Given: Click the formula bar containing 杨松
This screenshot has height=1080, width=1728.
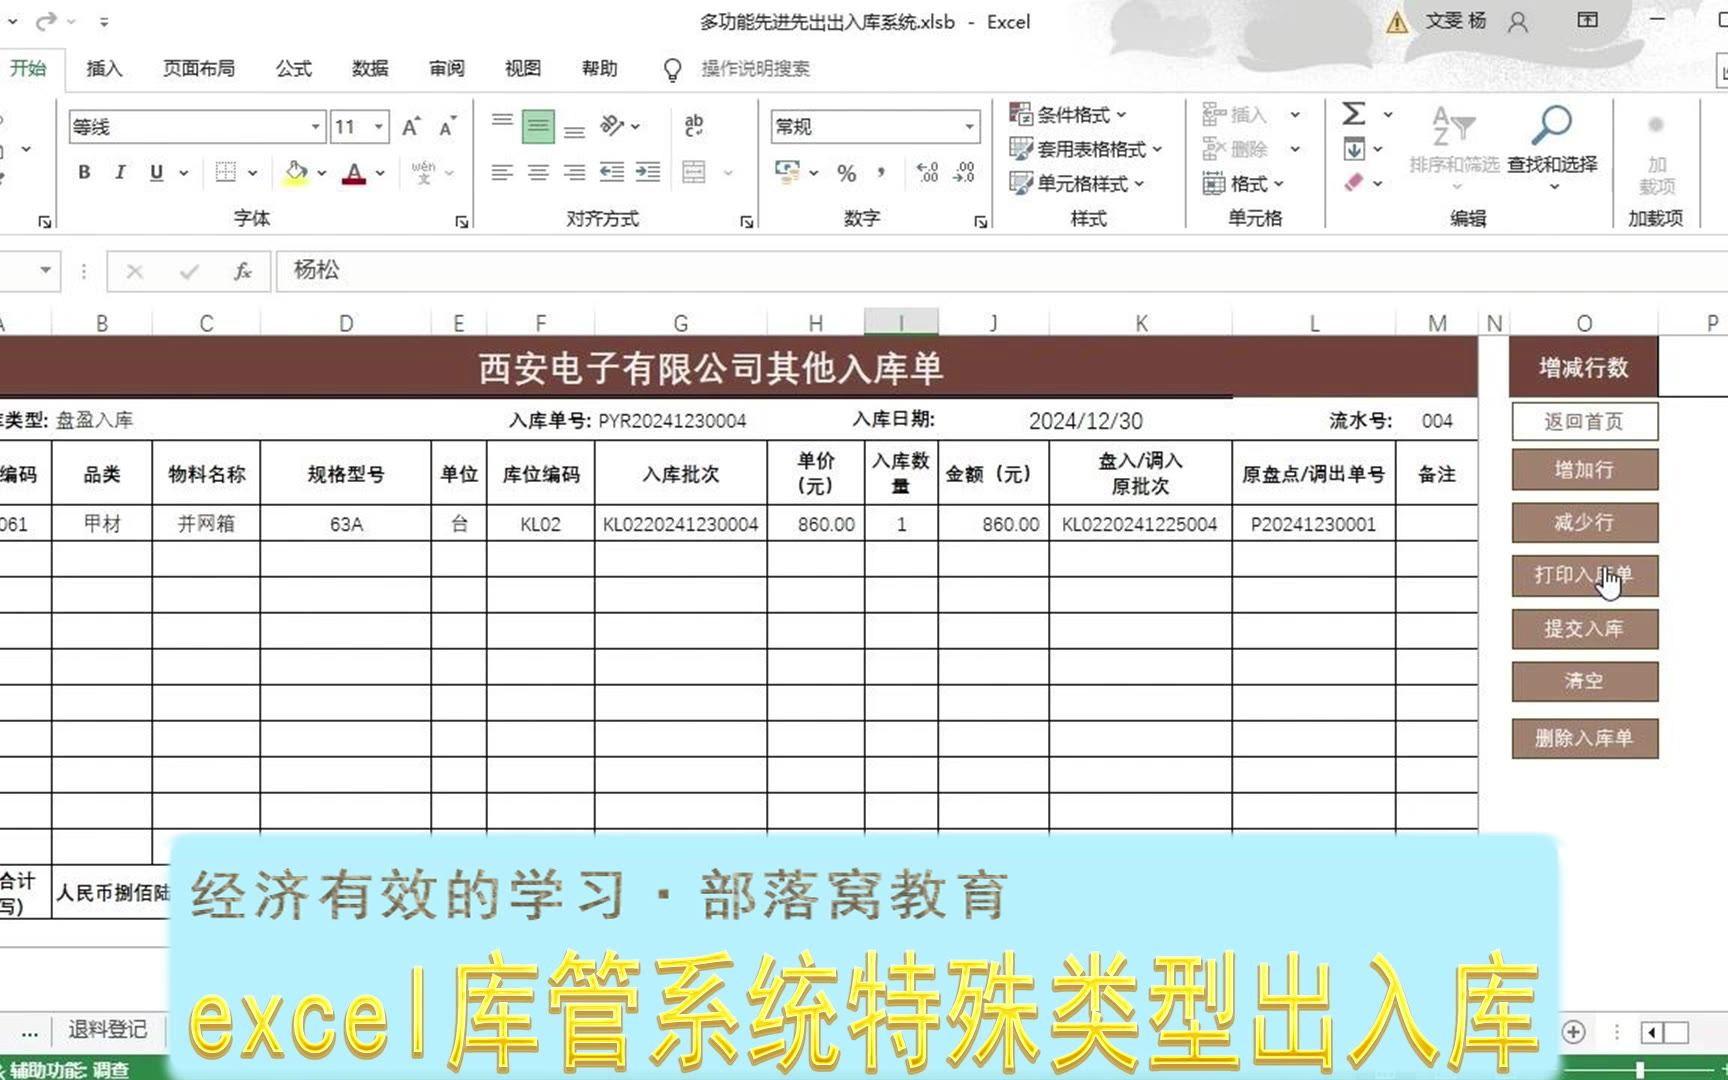Looking at the screenshot, I should tap(1001, 270).
